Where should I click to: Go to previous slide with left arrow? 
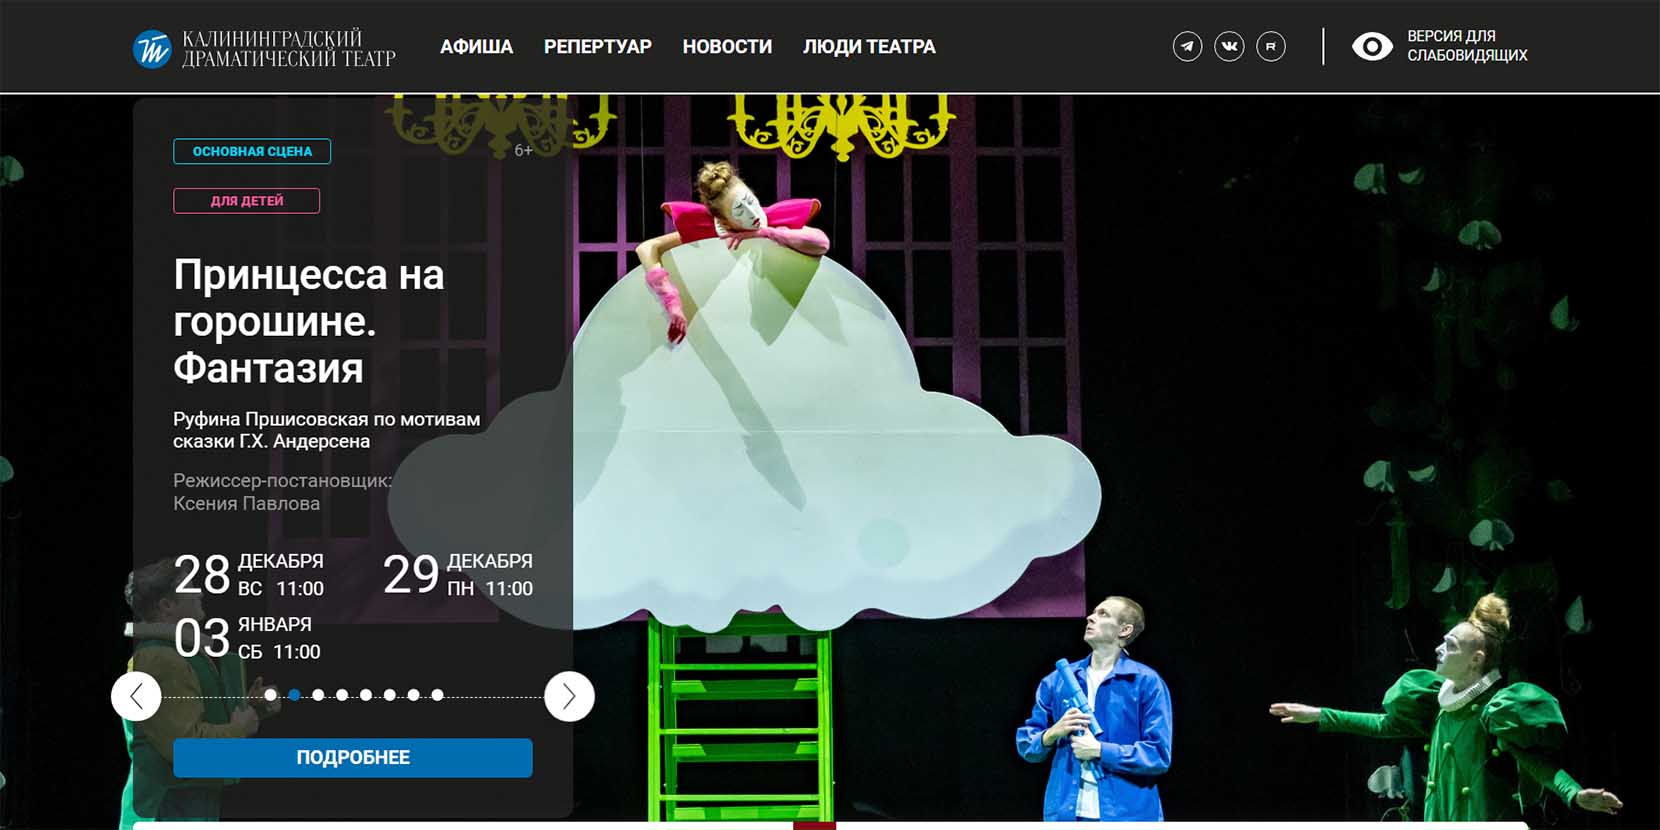pyautogui.click(x=136, y=696)
